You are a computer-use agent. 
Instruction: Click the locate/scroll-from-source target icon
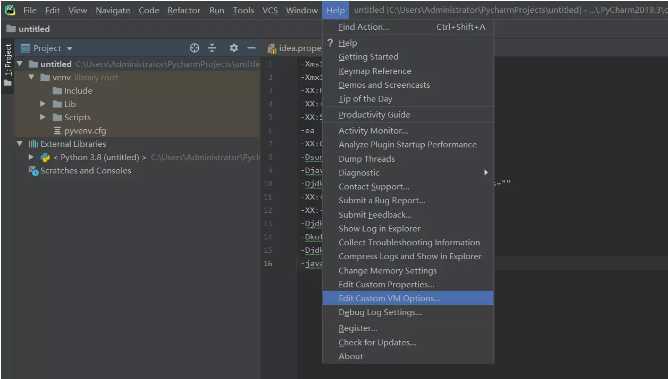pyautogui.click(x=194, y=48)
